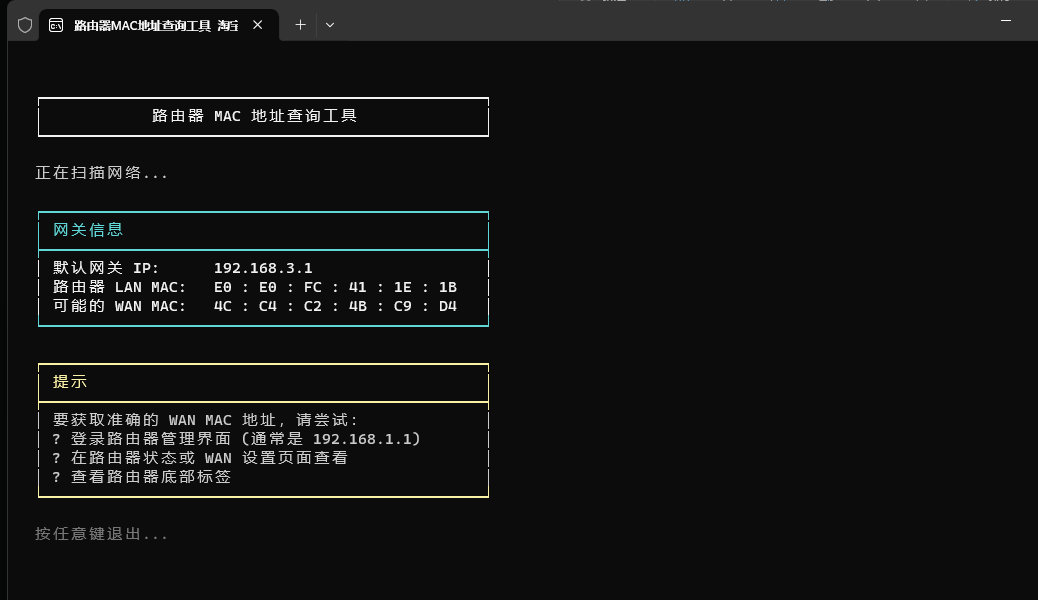Click the 按任意键退出 prompt
This screenshot has width=1038, height=600.
(x=101, y=534)
